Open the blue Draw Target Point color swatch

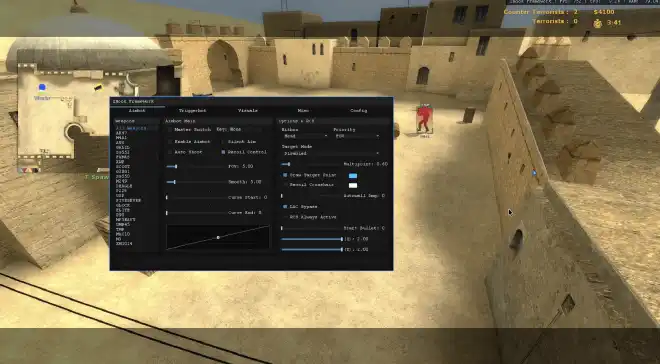353,175
